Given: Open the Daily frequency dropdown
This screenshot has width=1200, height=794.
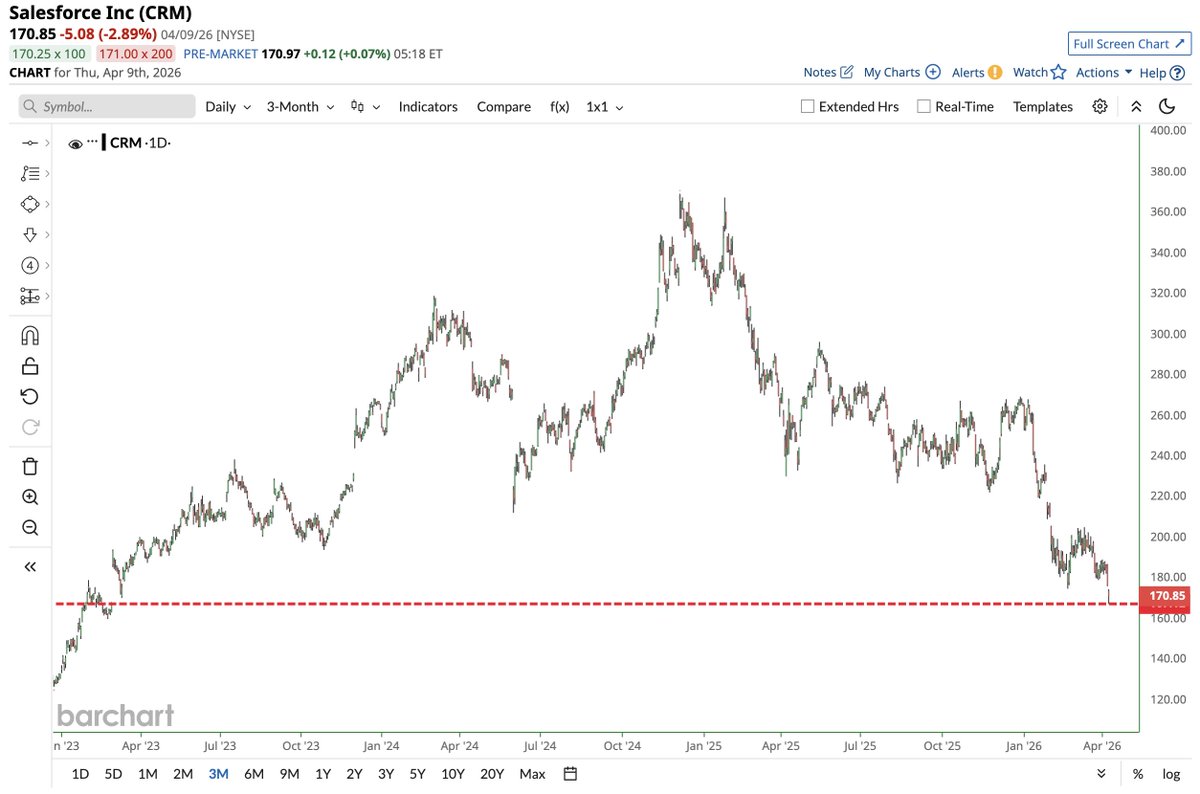Looking at the screenshot, I should [x=228, y=106].
